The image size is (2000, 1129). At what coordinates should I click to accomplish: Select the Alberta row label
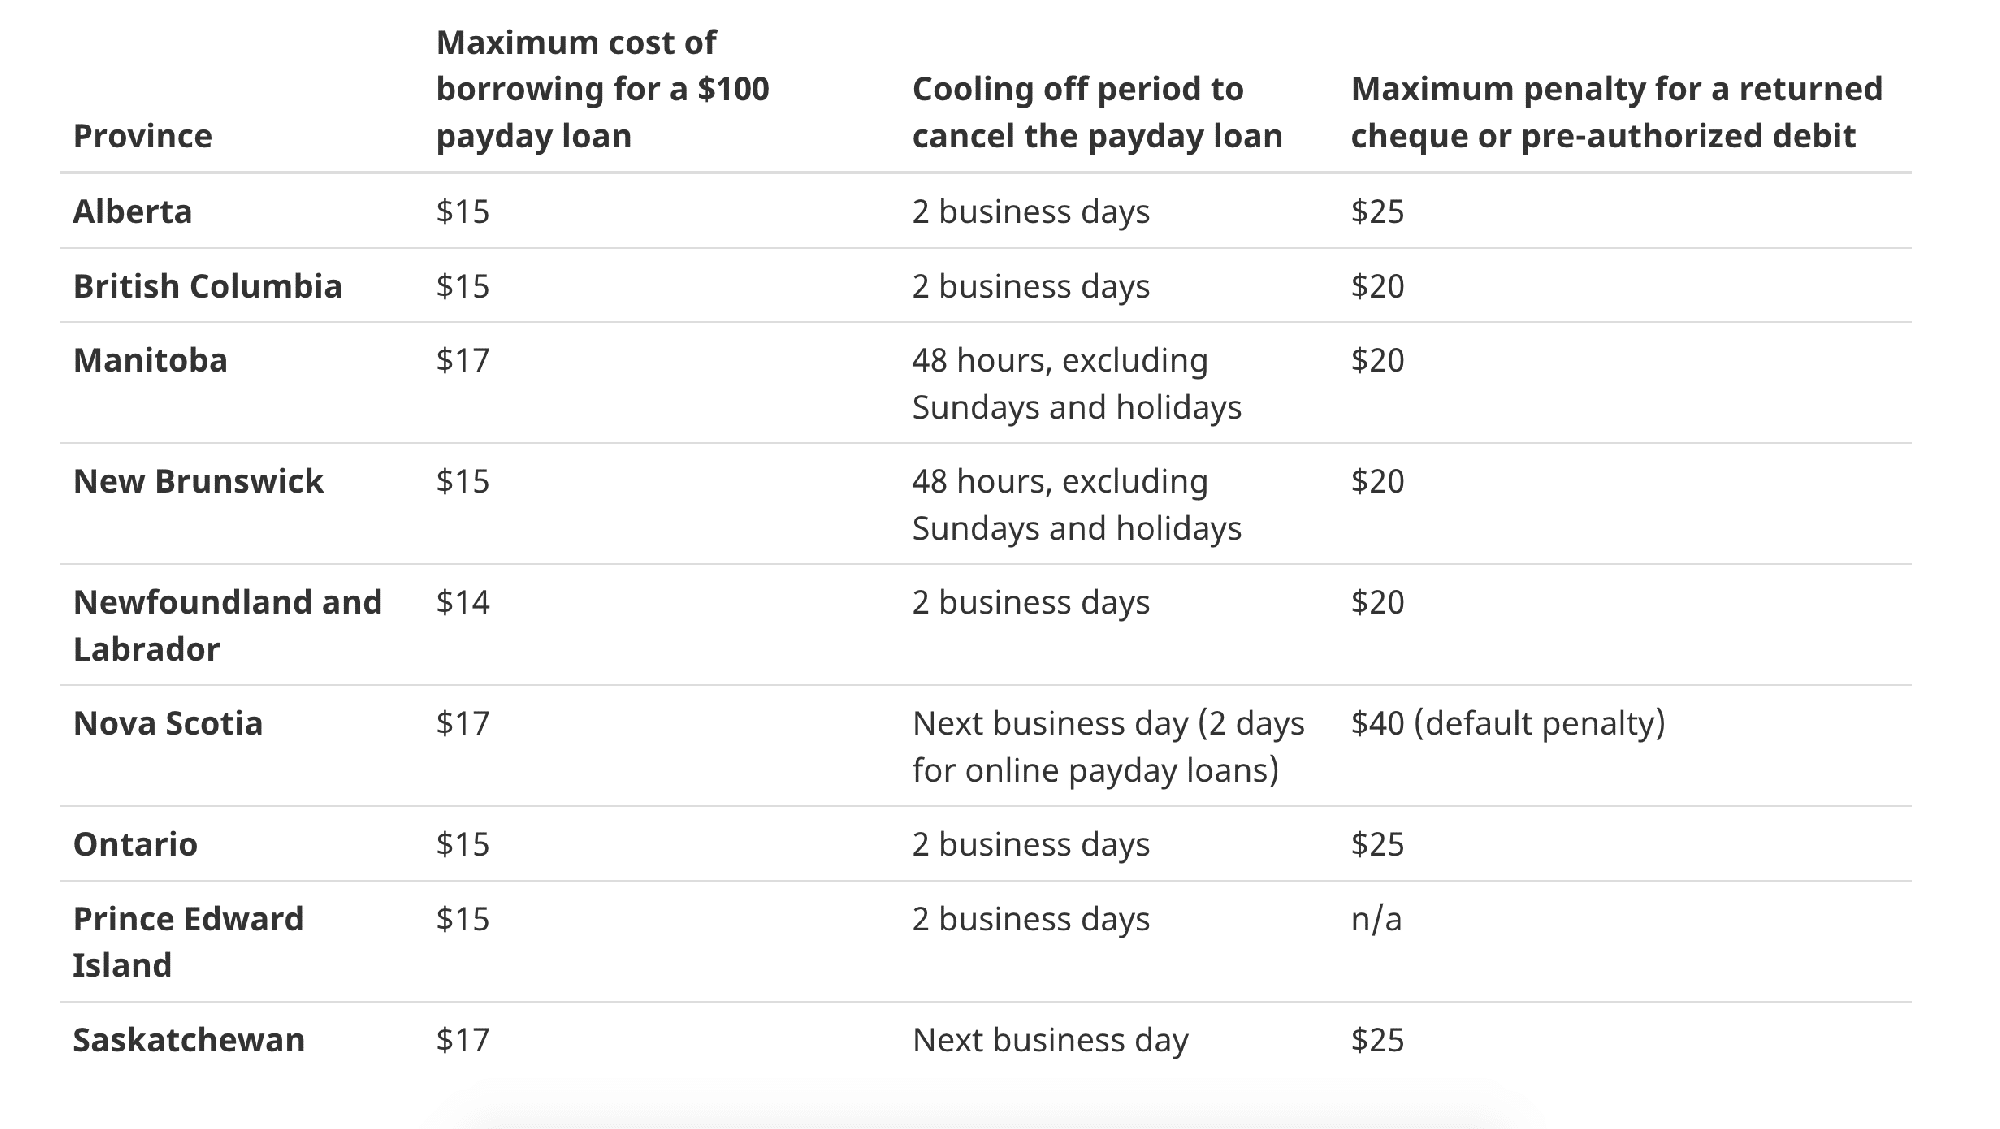click(132, 211)
